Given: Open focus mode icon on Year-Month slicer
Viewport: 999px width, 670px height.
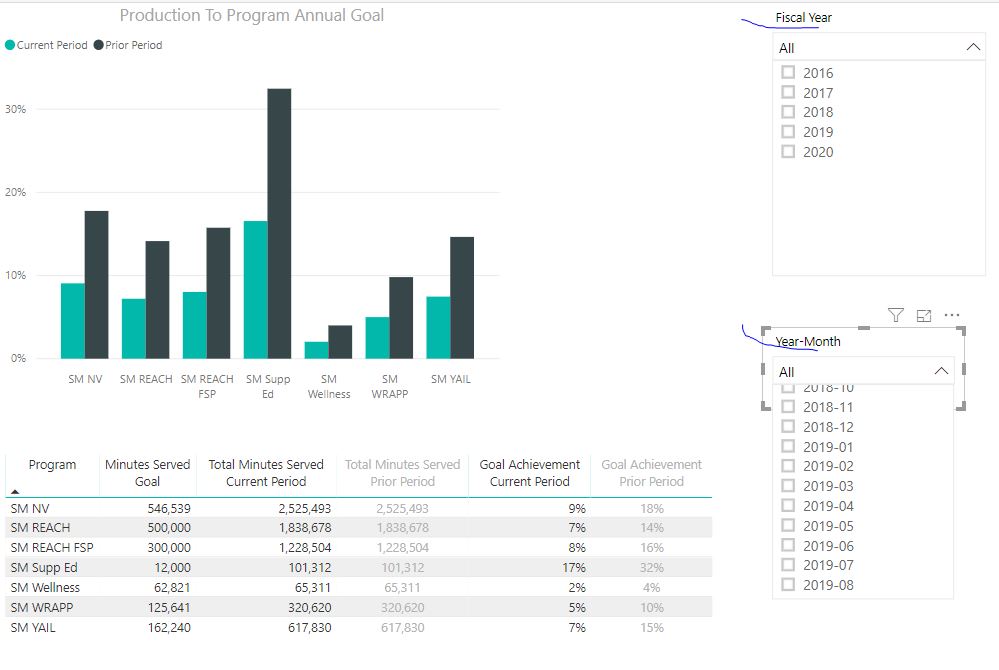Looking at the screenshot, I should click(924, 315).
